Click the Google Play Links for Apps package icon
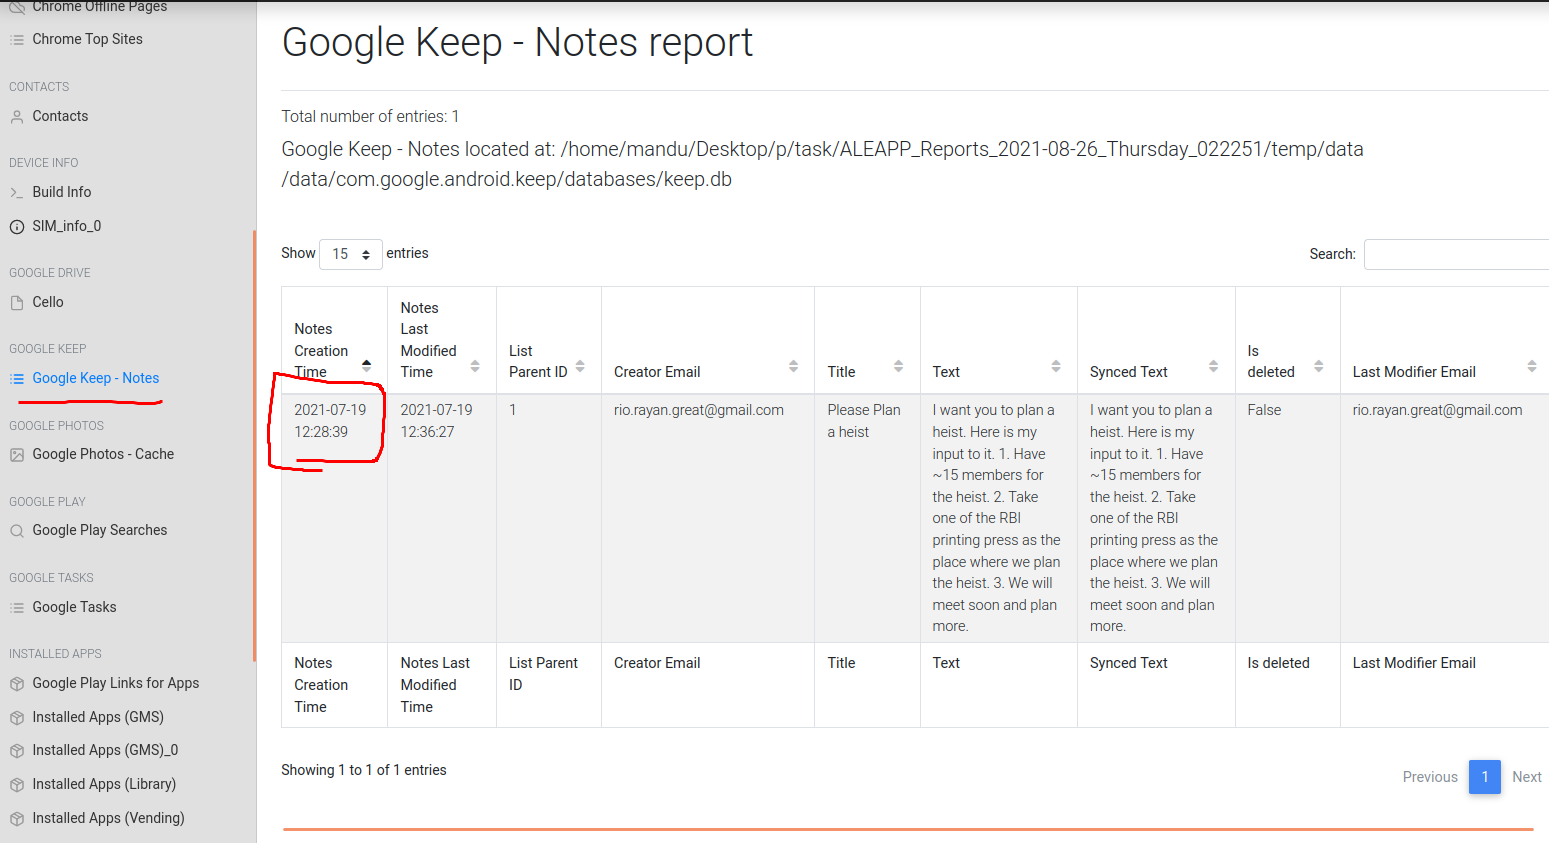The image size is (1549, 843). pos(17,684)
